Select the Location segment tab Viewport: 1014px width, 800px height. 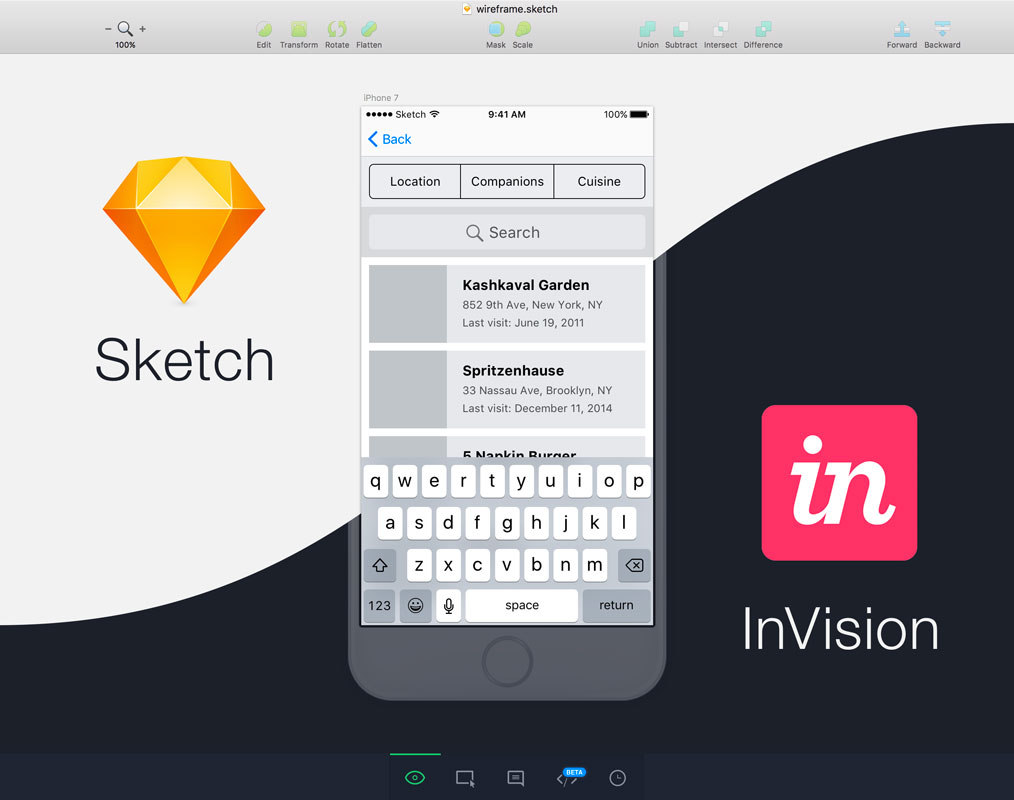pyautogui.click(x=415, y=181)
